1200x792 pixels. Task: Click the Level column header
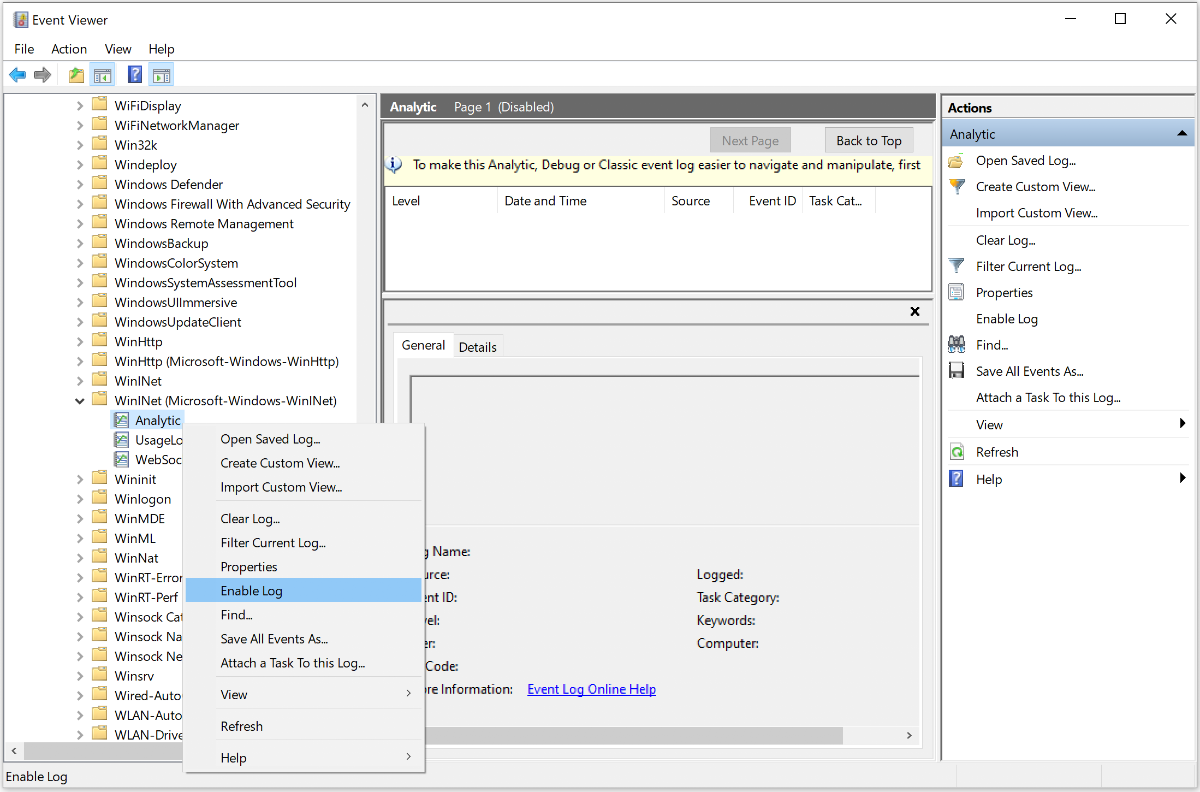[441, 201]
